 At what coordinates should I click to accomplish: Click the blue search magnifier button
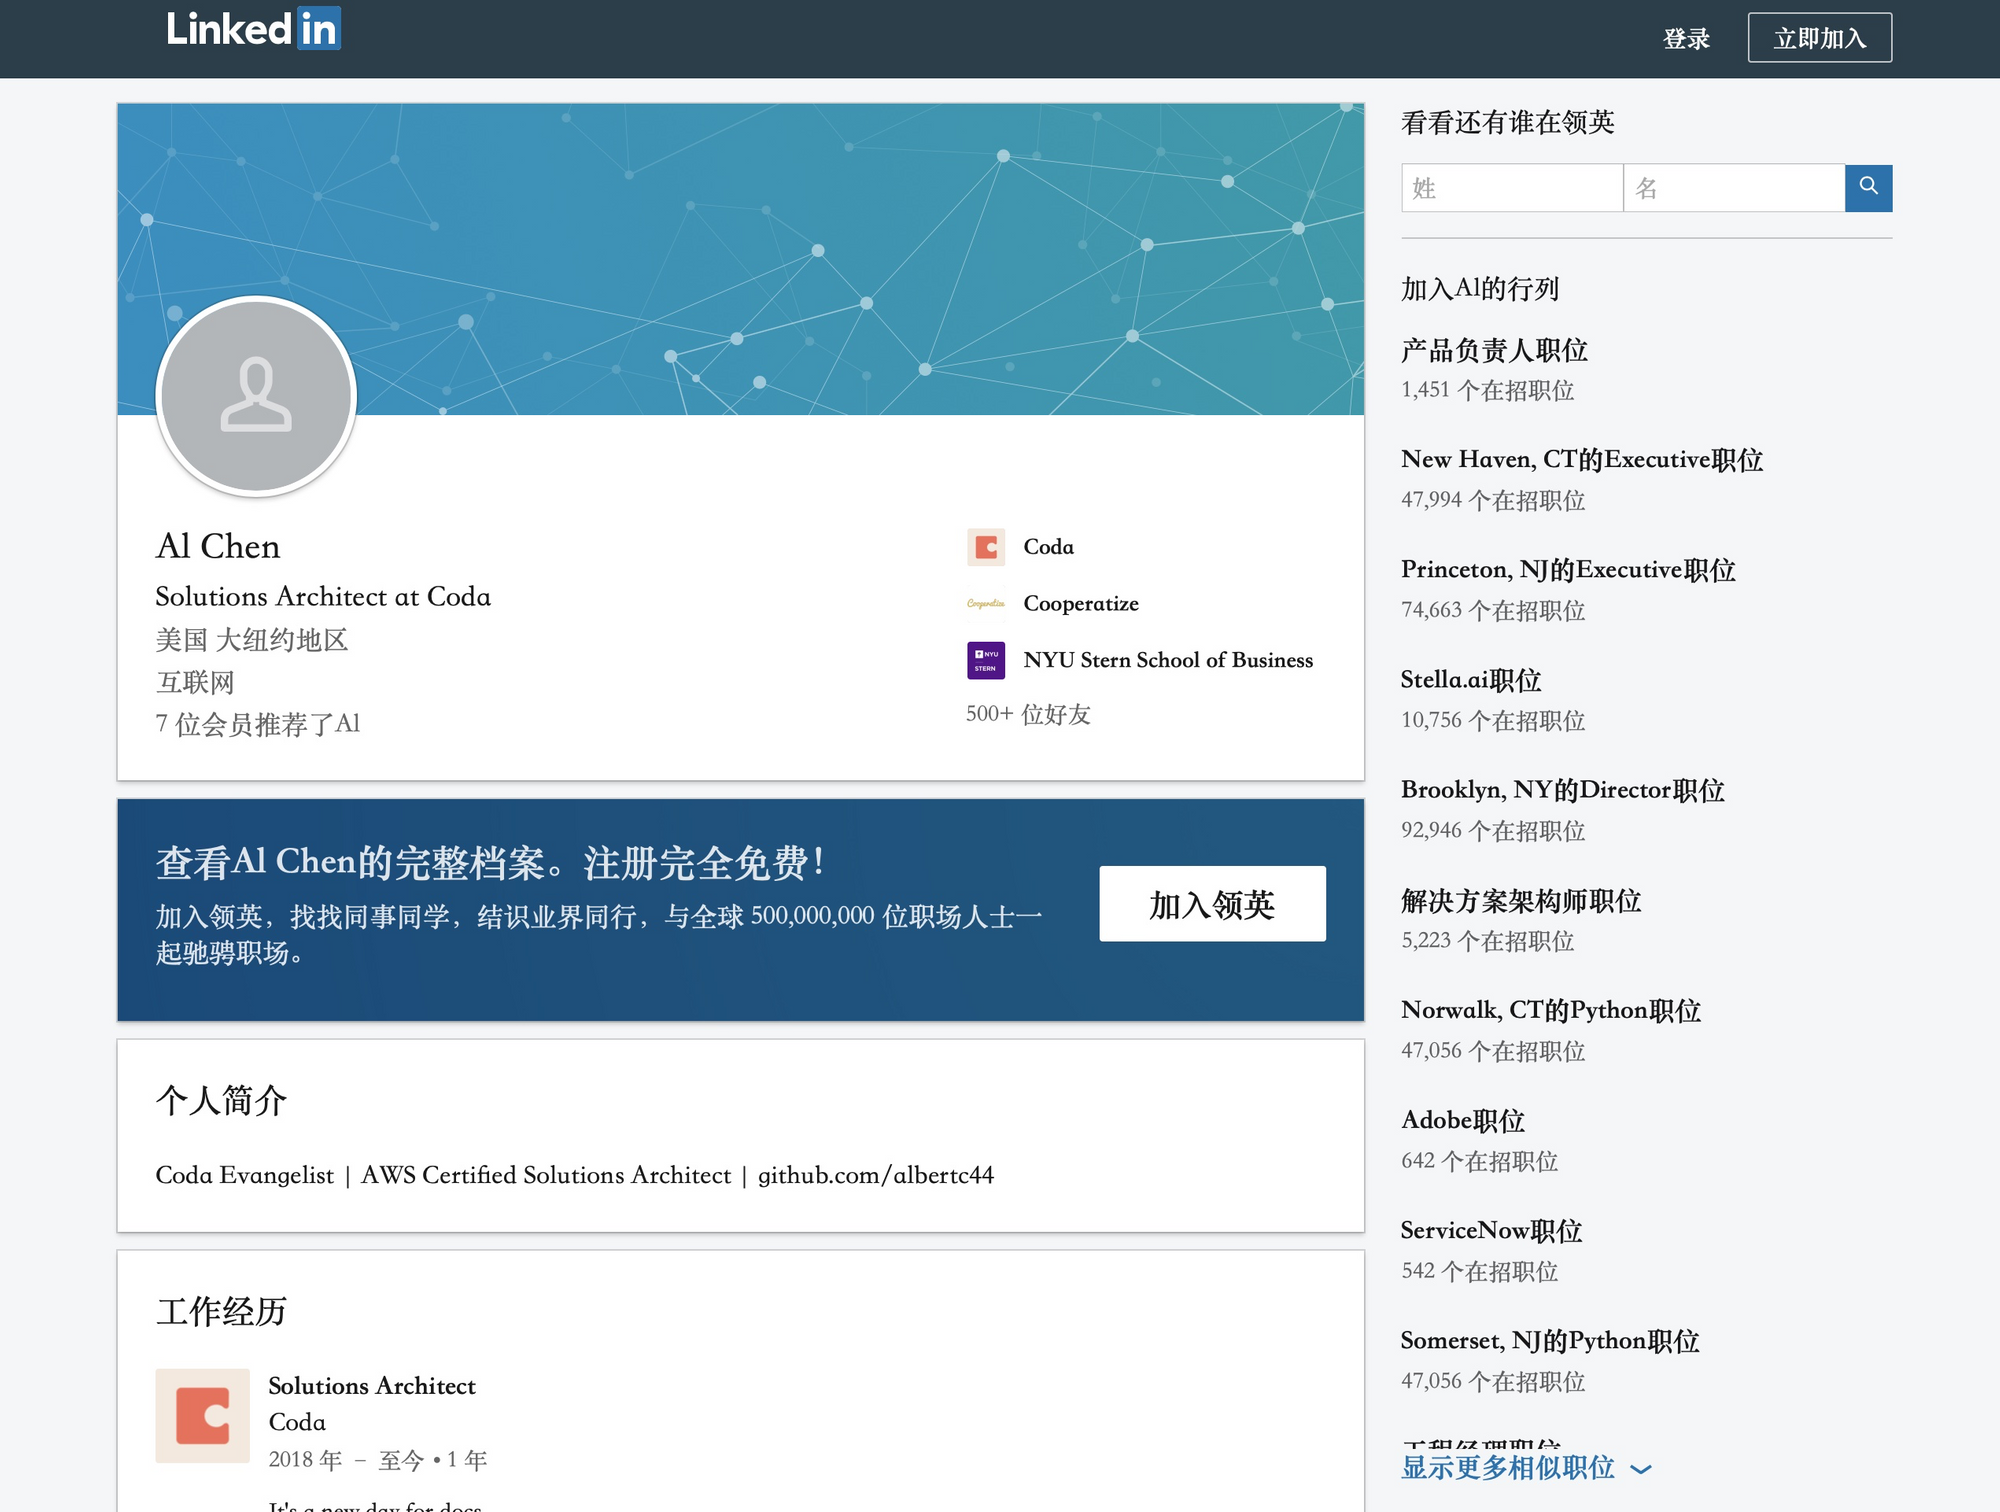point(1868,187)
